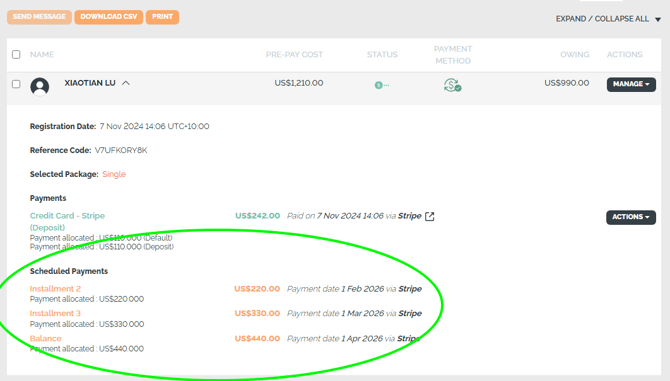670x381 pixels.
Task: Download the CSV file
Action: [x=109, y=17]
